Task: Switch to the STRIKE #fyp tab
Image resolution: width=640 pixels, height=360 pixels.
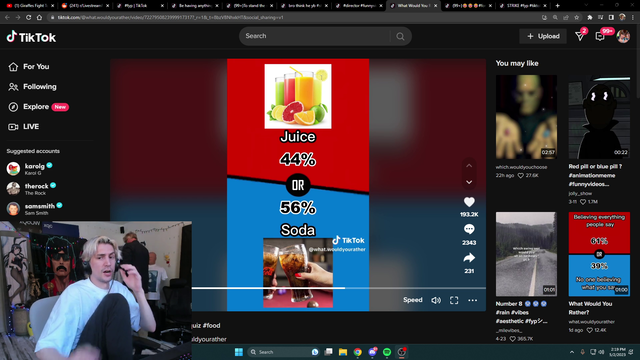Action: 523,6
